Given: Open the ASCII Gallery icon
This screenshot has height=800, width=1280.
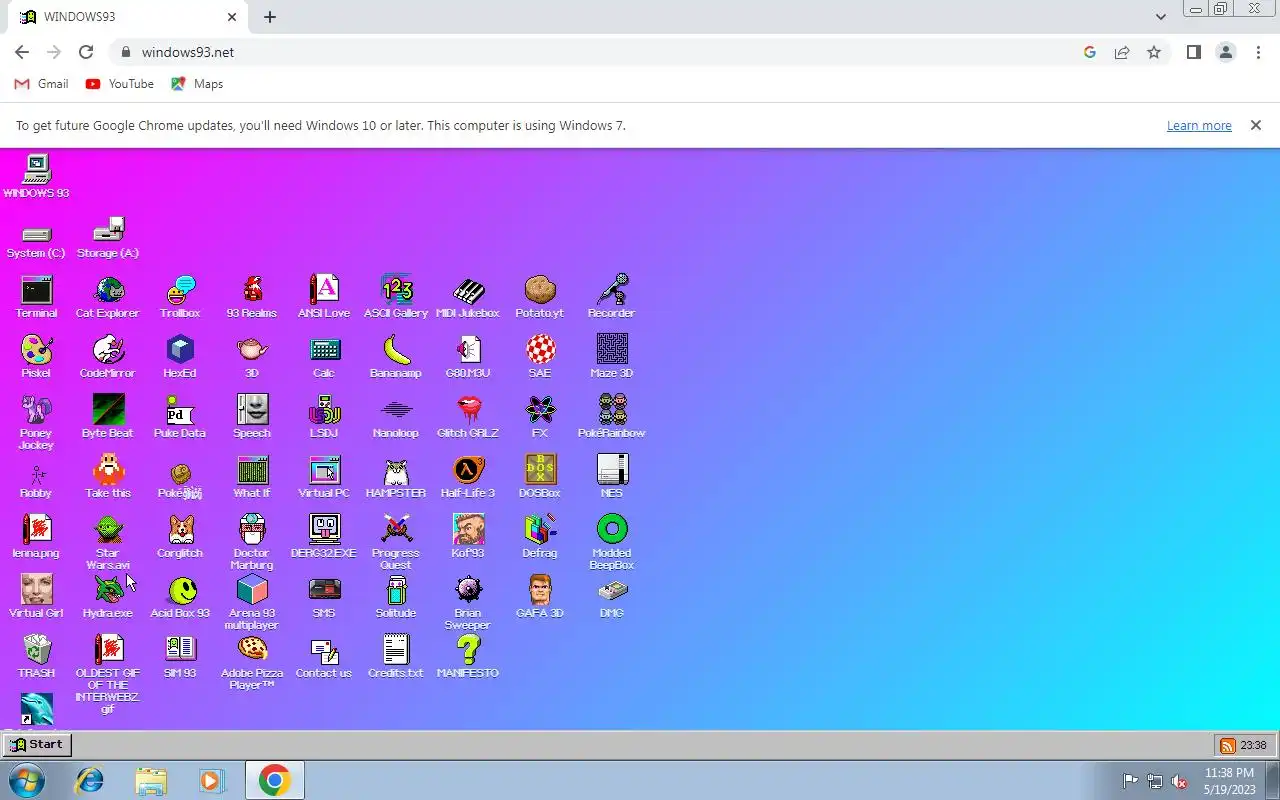Looking at the screenshot, I should pyautogui.click(x=396, y=297).
